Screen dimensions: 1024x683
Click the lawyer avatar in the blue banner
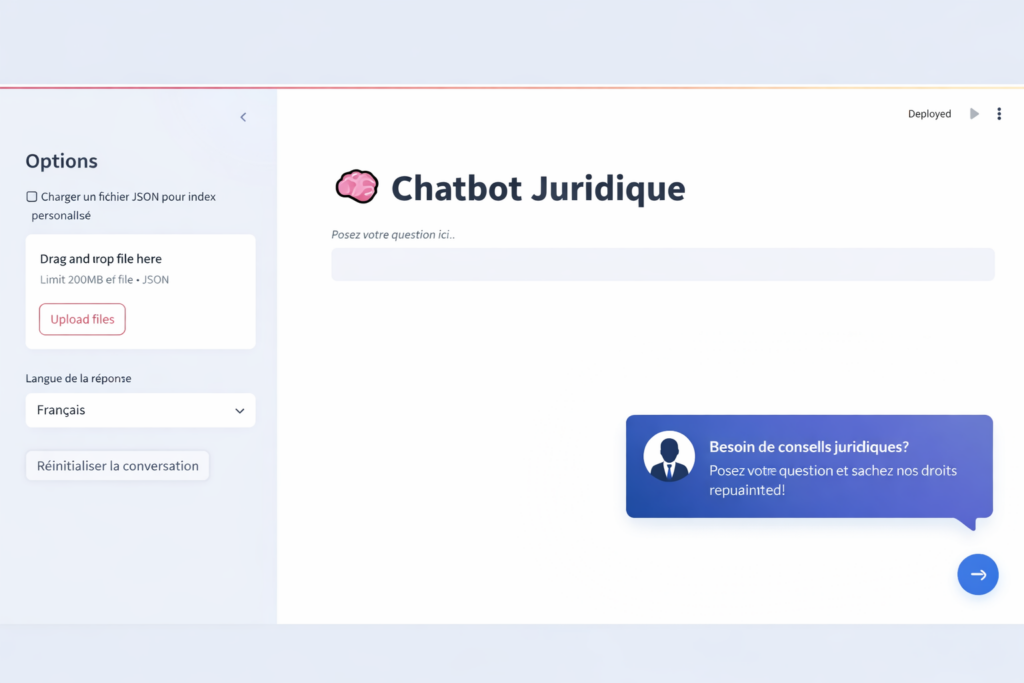coord(668,456)
